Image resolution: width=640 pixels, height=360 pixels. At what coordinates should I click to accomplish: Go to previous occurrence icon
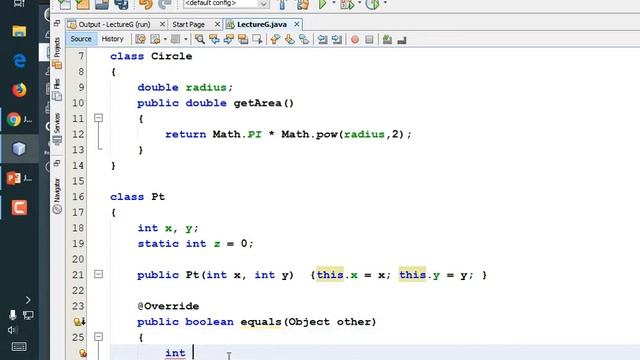point(214,39)
